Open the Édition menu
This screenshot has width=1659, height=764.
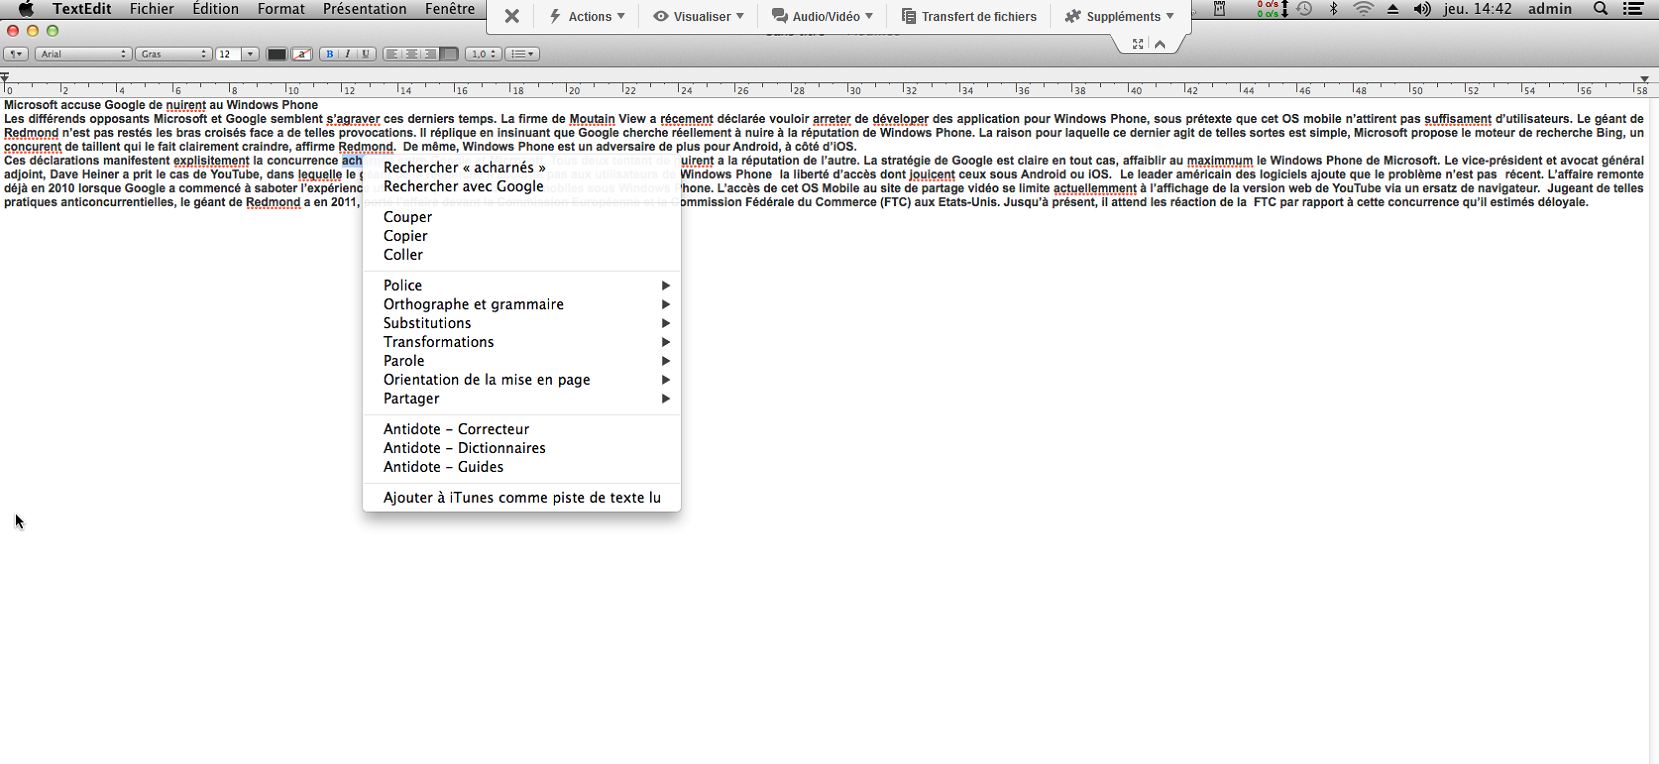click(215, 9)
